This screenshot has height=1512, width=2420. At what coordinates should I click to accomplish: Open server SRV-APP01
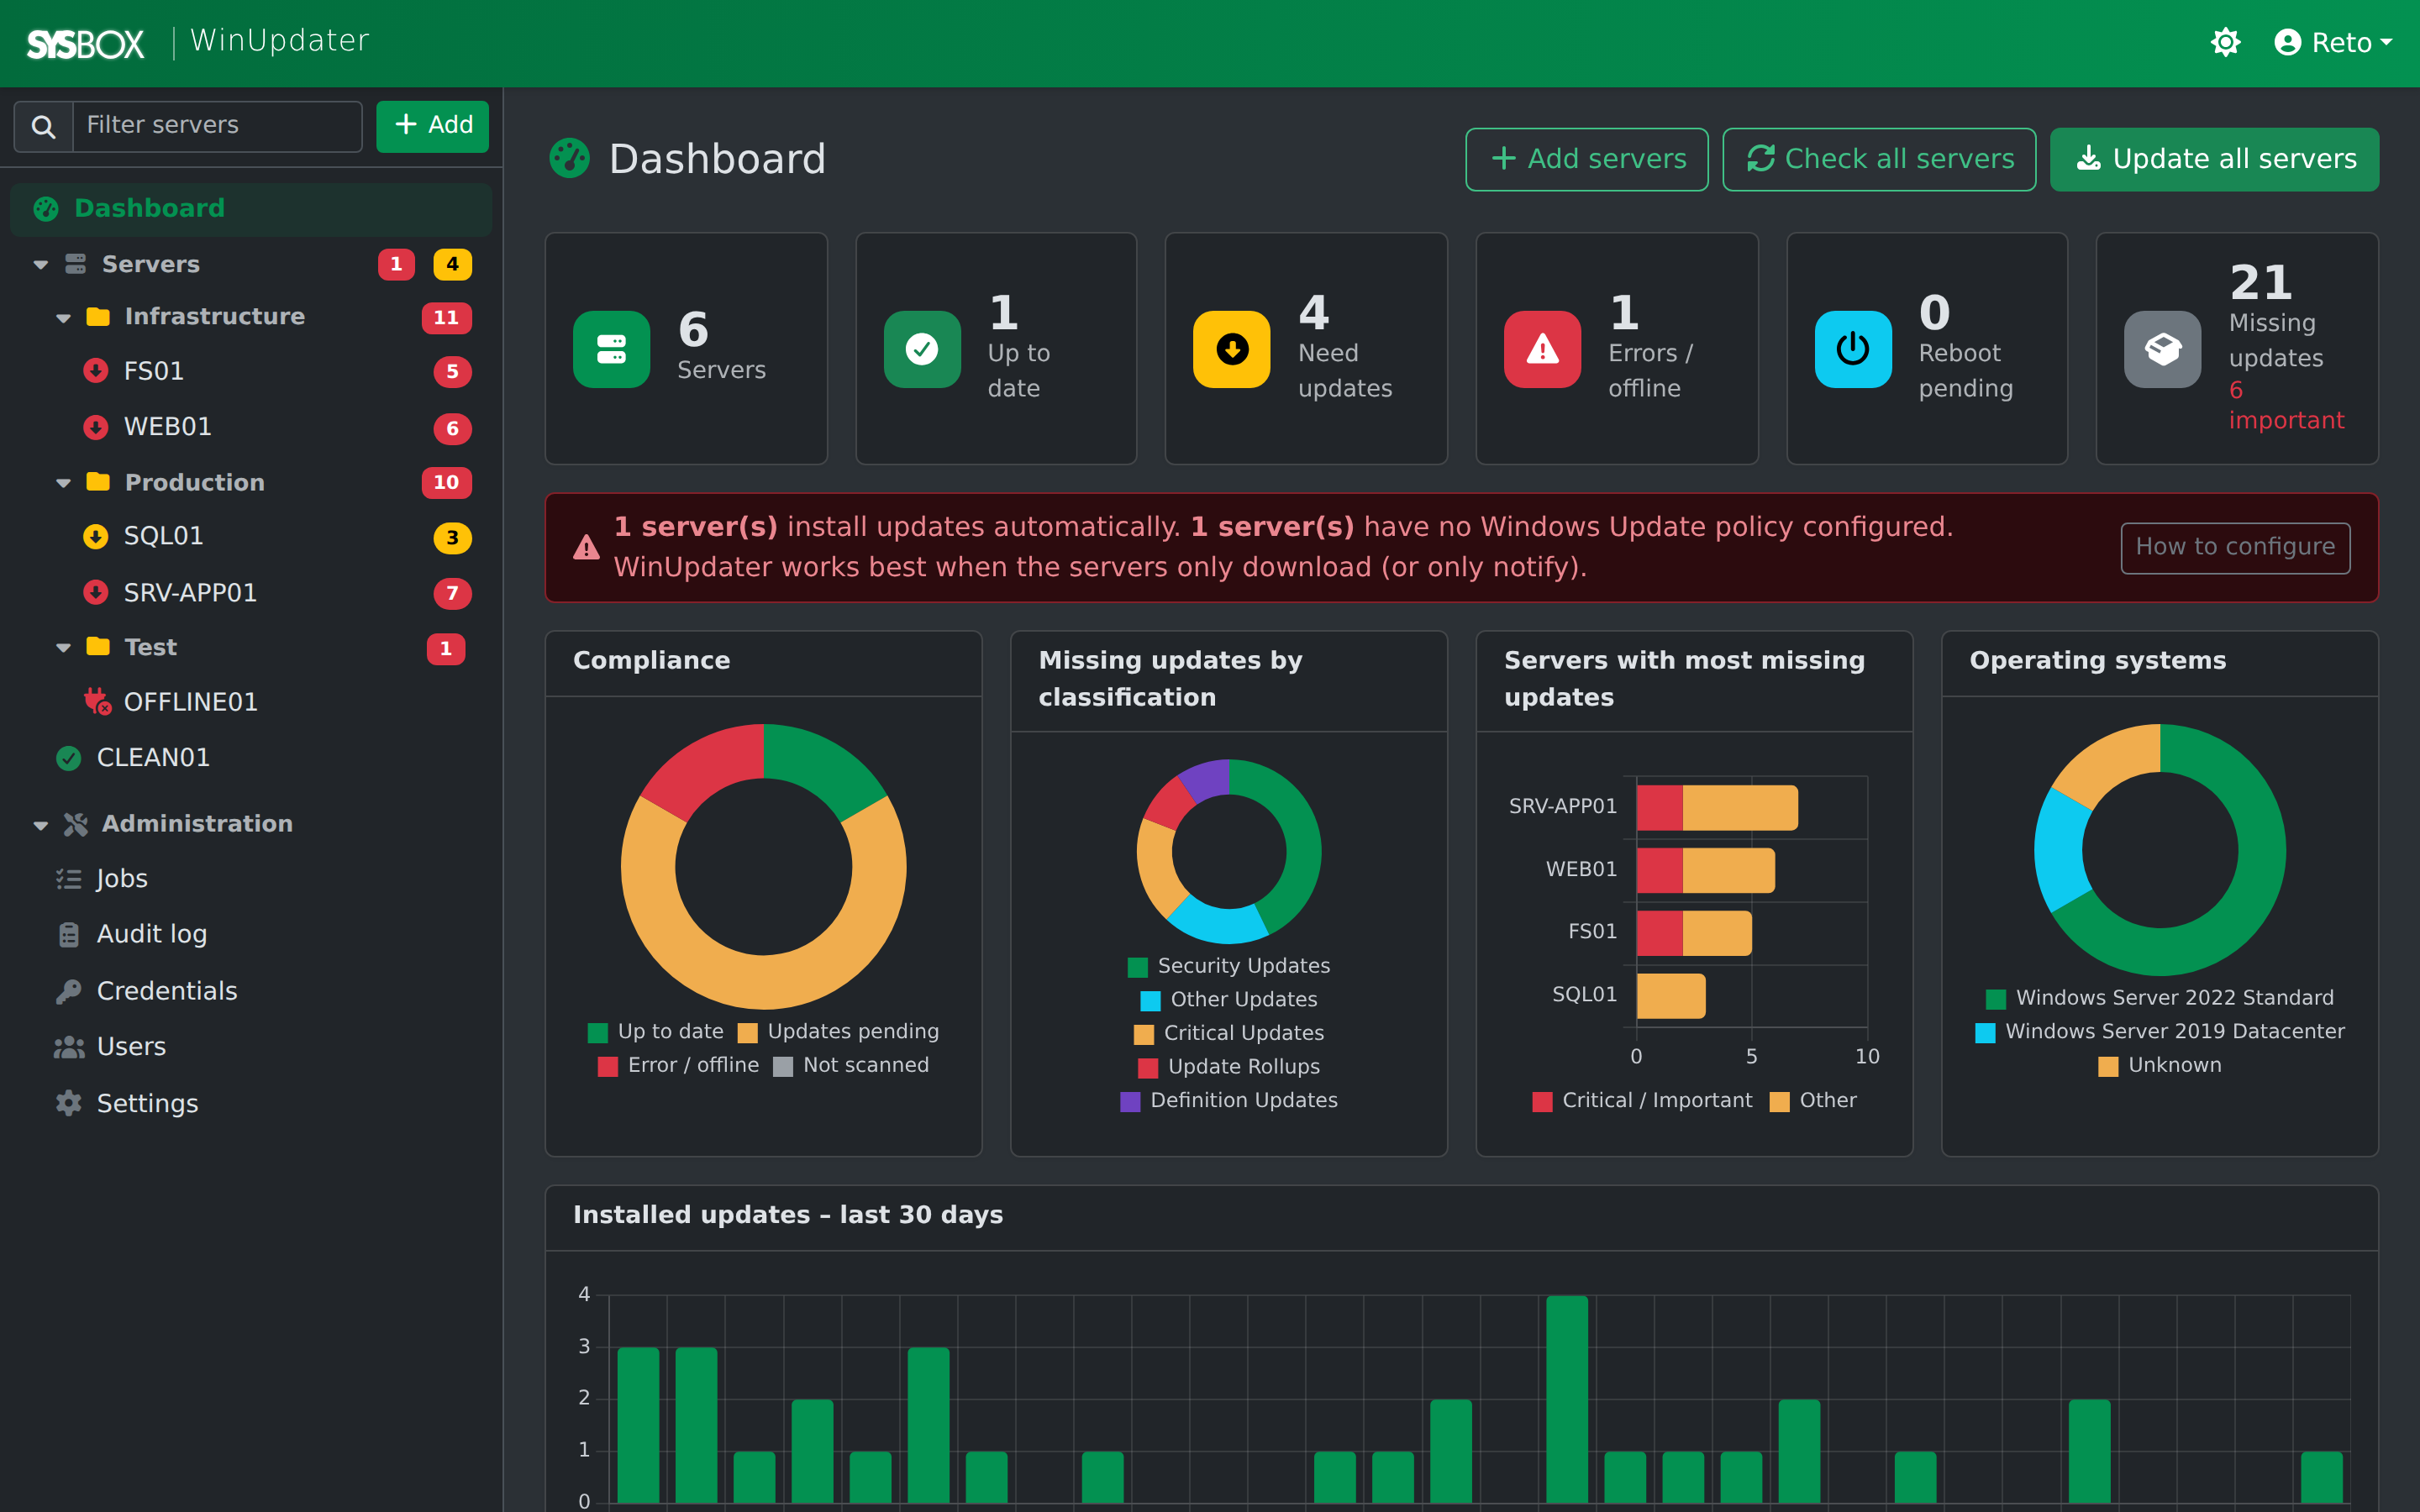(x=190, y=593)
